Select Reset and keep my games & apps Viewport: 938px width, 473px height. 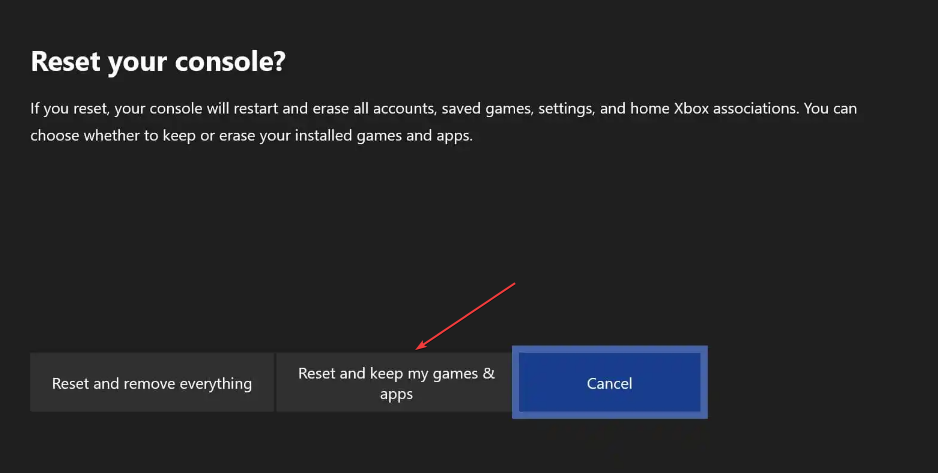click(x=395, y=382)
